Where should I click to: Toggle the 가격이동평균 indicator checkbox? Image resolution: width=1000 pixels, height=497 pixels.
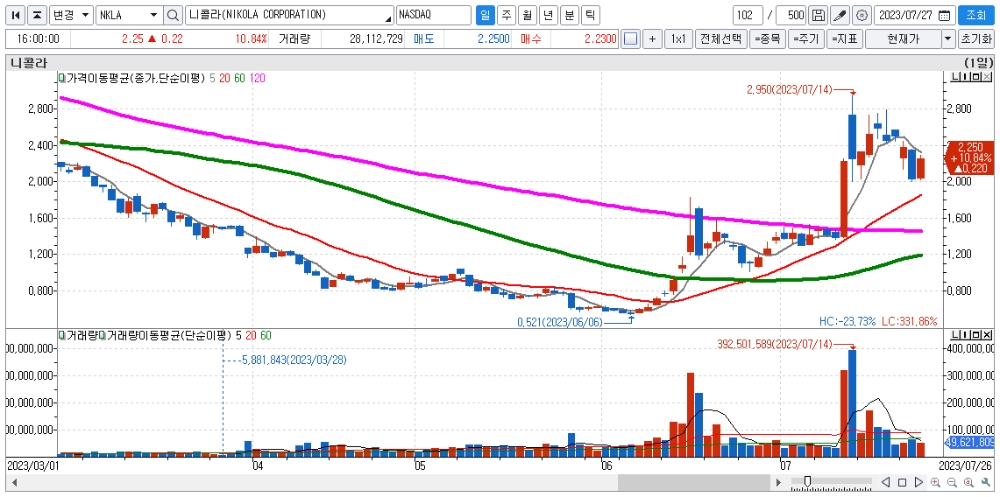click(x=62, y=78)
